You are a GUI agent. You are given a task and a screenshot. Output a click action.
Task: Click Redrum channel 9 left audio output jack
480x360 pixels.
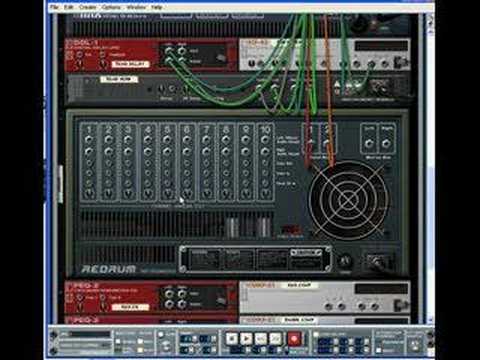pyautogui.click(x=246, y=140)
